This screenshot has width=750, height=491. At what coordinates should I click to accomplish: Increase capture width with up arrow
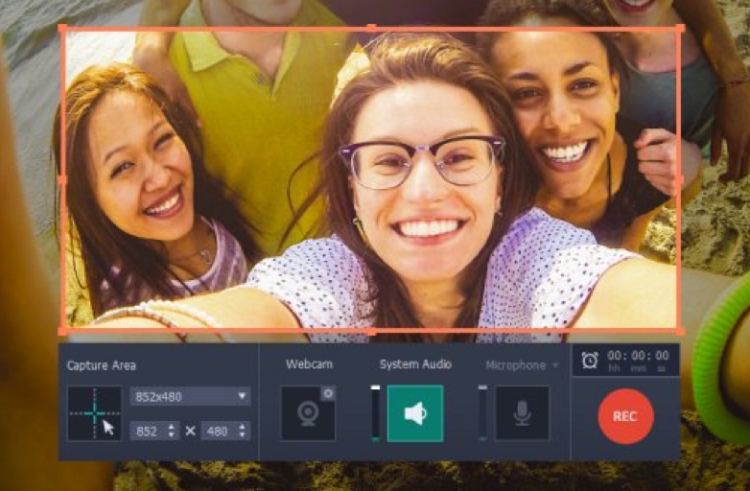(171, 426)
